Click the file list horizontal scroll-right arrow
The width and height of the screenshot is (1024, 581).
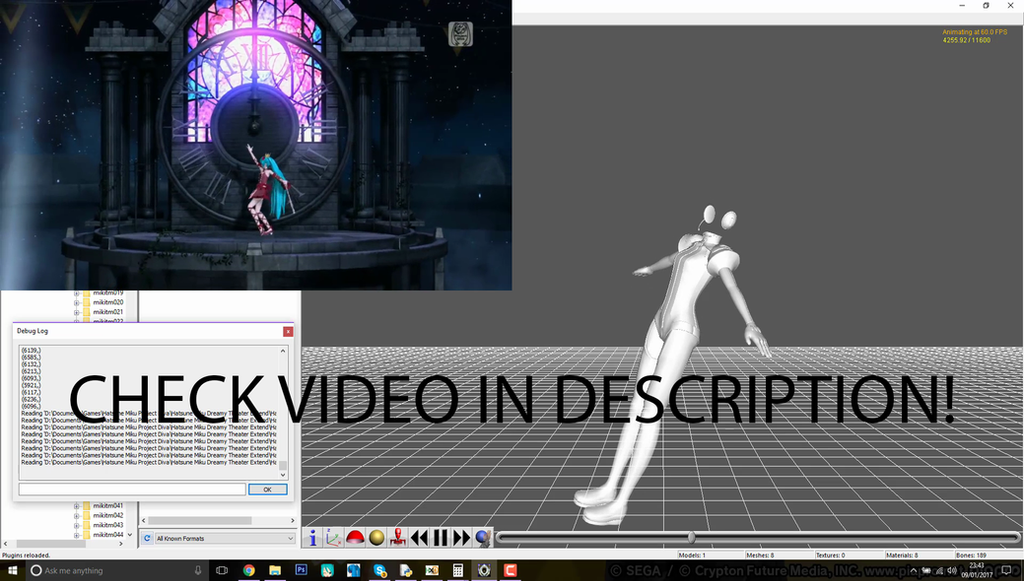(292, 520)
